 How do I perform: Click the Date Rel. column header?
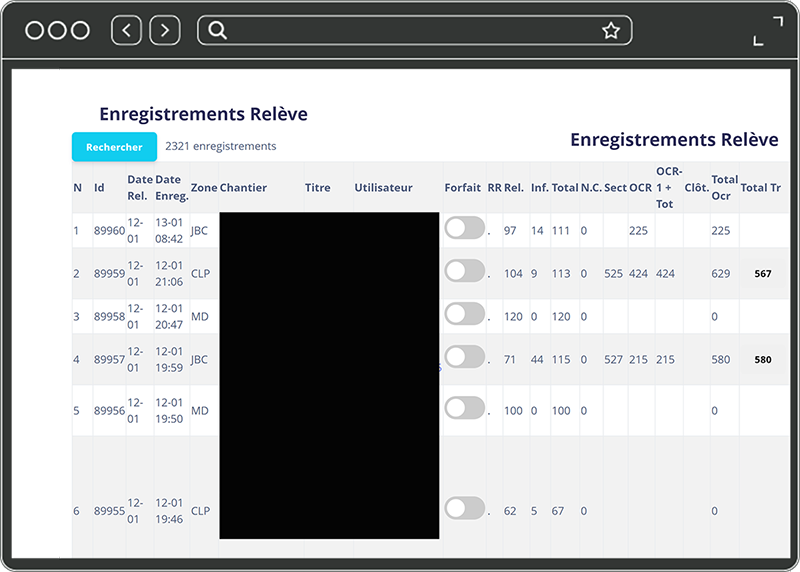coord(140,188)
